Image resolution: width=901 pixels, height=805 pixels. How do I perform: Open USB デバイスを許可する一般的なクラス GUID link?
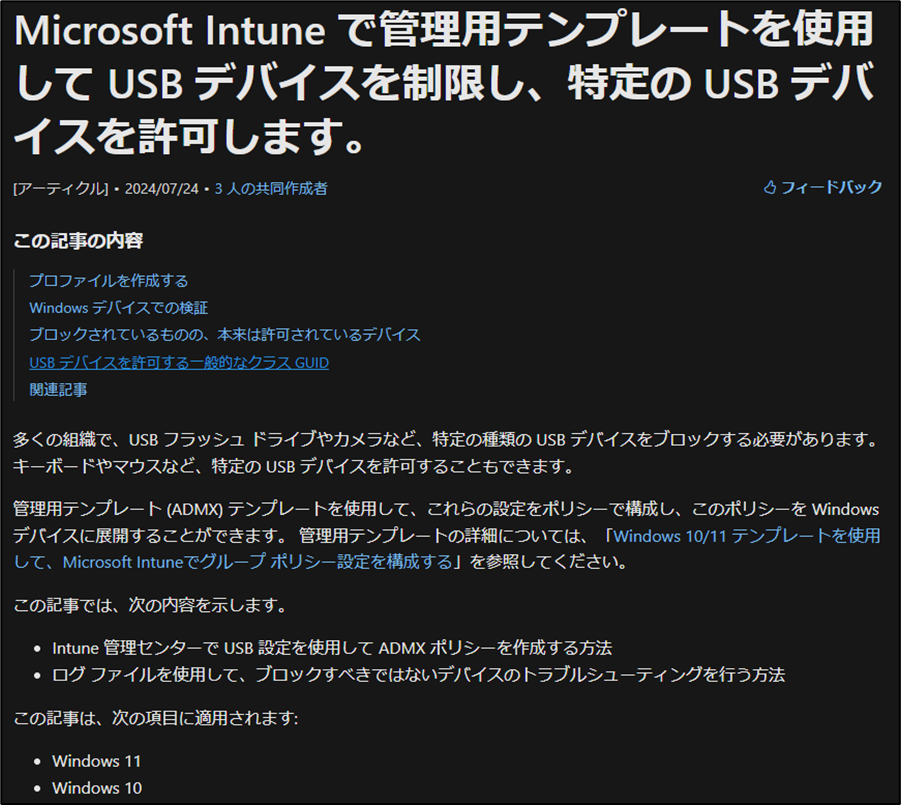179,362
